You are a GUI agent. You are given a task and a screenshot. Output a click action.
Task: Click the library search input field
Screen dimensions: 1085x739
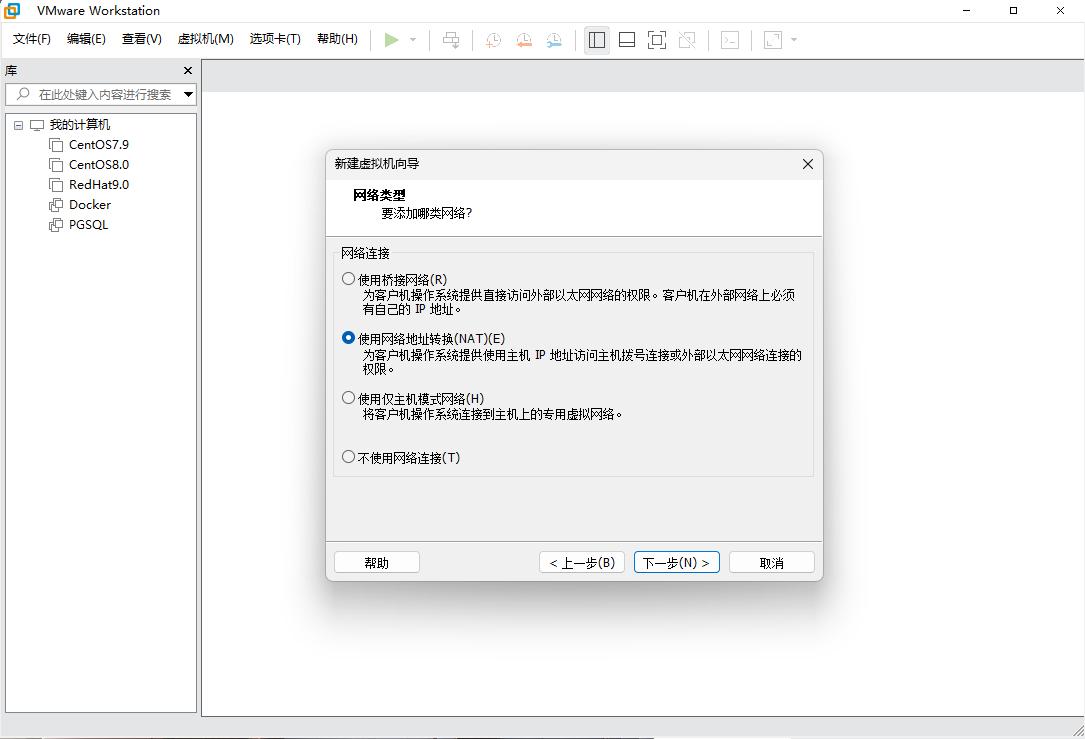(x=100, y=94)
